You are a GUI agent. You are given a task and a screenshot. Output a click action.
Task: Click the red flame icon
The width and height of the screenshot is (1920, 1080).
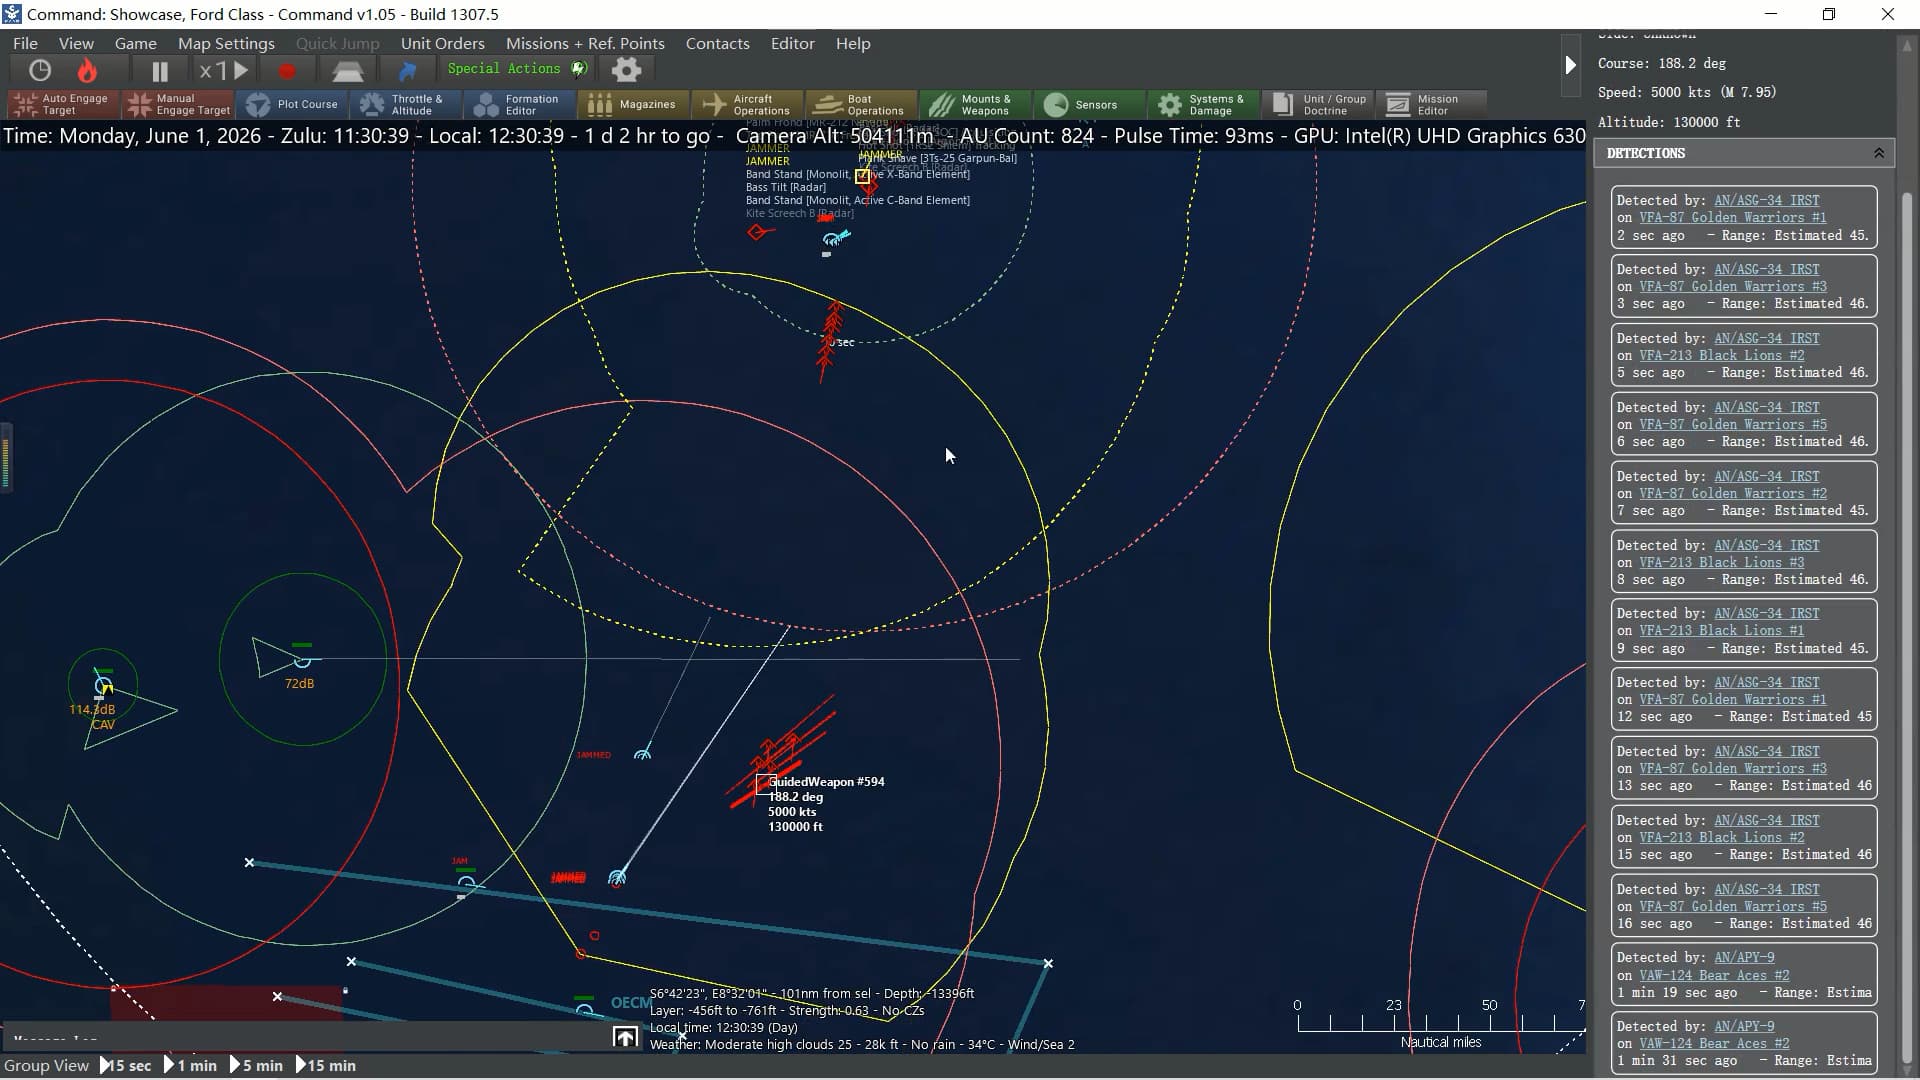point(88,70)
